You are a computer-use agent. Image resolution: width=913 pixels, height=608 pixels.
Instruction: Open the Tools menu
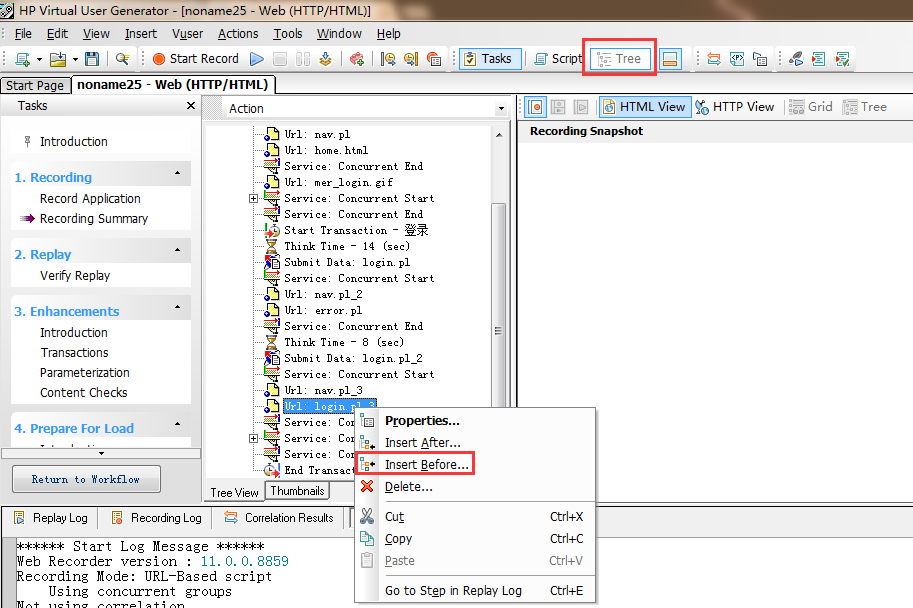(288, 34)
